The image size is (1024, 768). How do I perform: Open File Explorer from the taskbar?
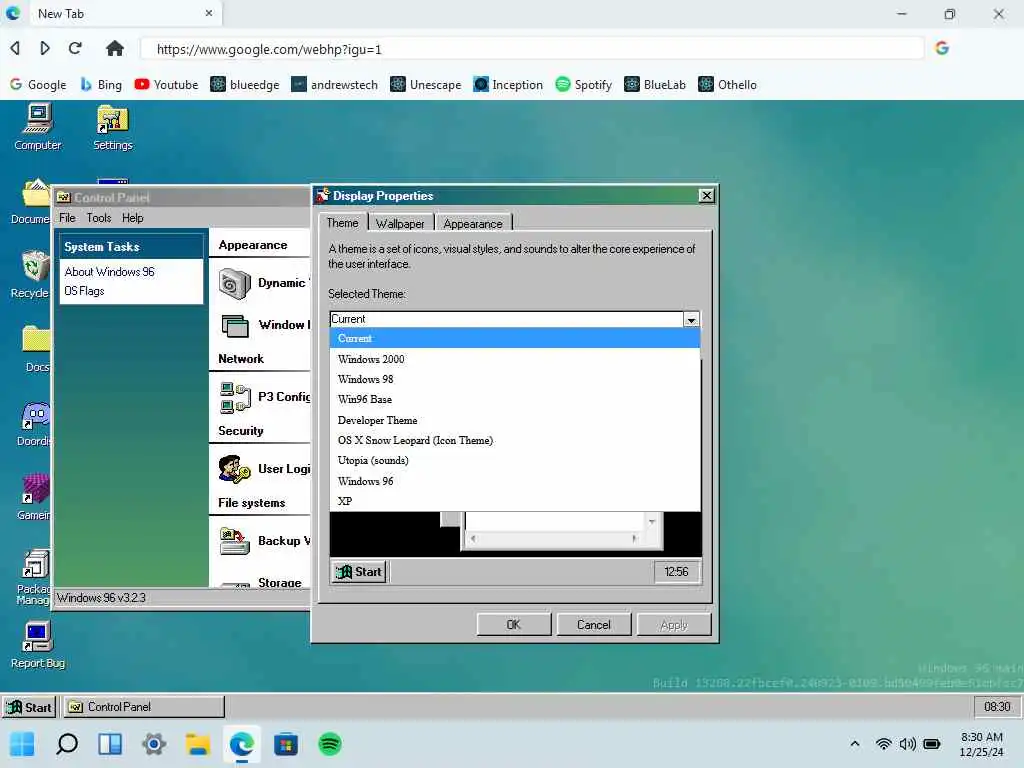198,744
